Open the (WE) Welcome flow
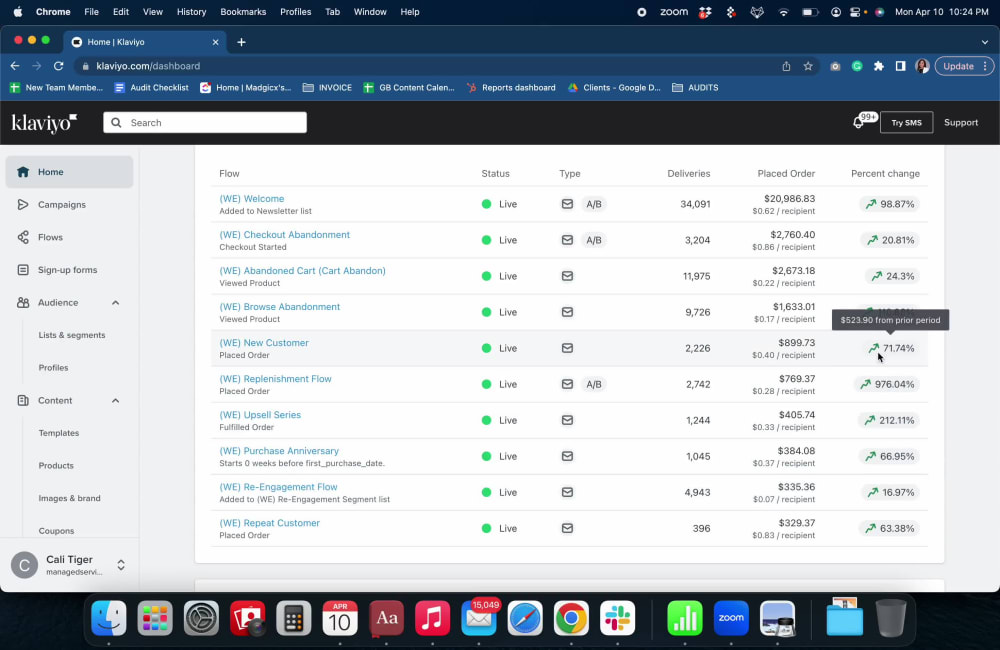The height and width of the screenshot is (650, 1000). (x=251, y=198)
